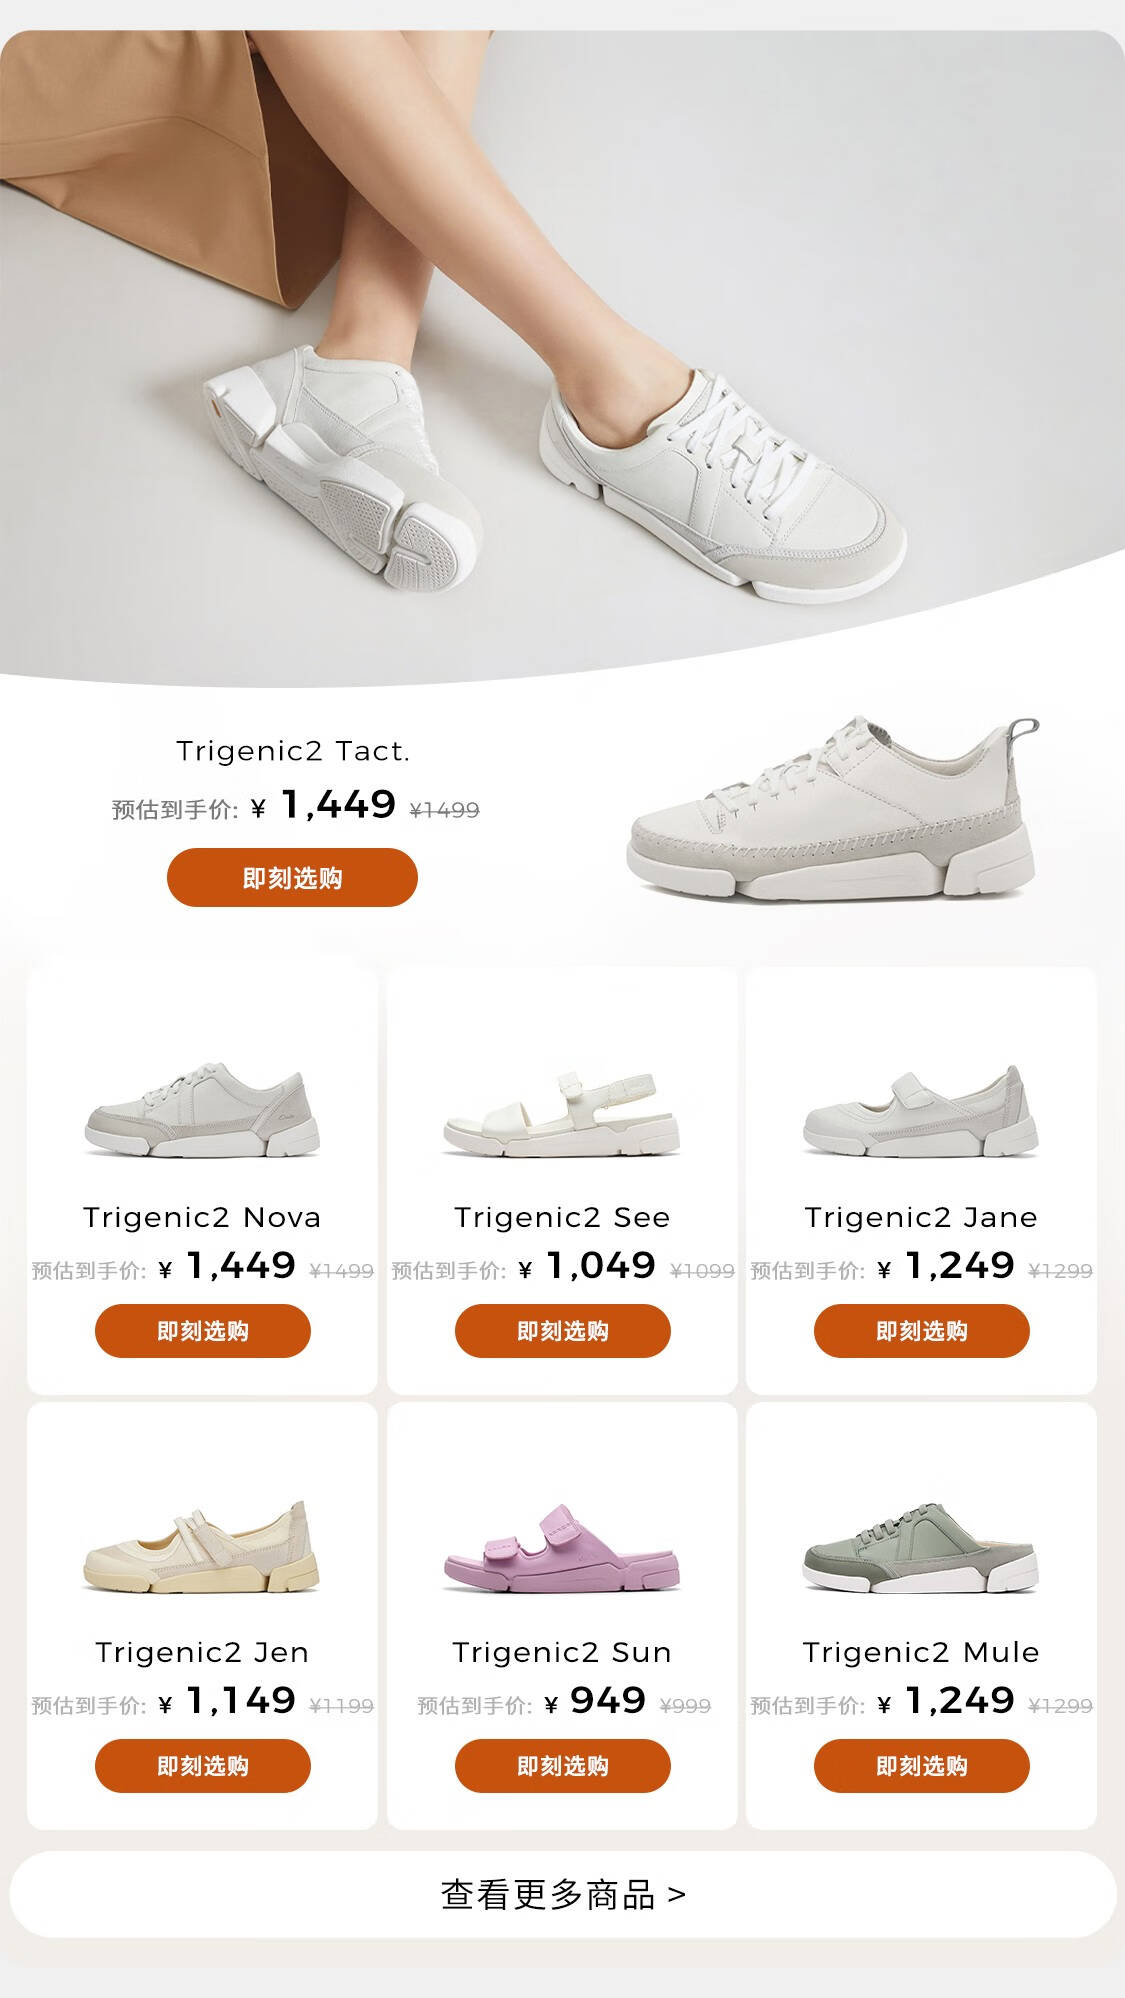Tap 即刻选购 under Trigenic2 Jane

point(922,1331)
